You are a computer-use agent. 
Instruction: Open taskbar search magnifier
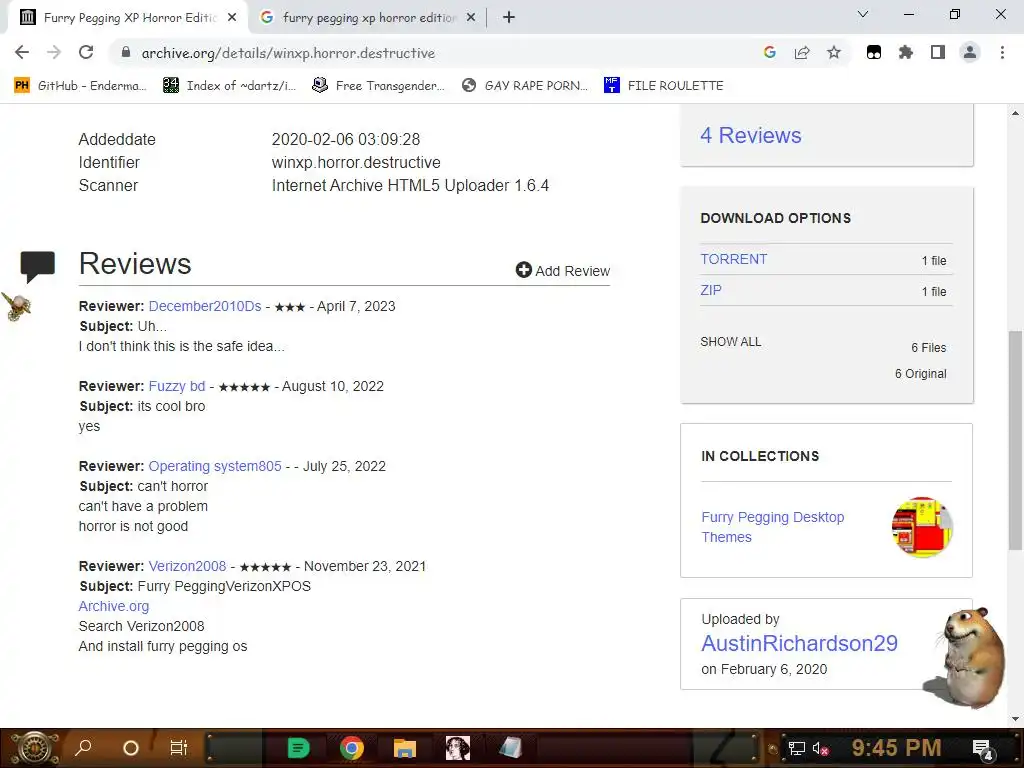click(x=84, y=748)
